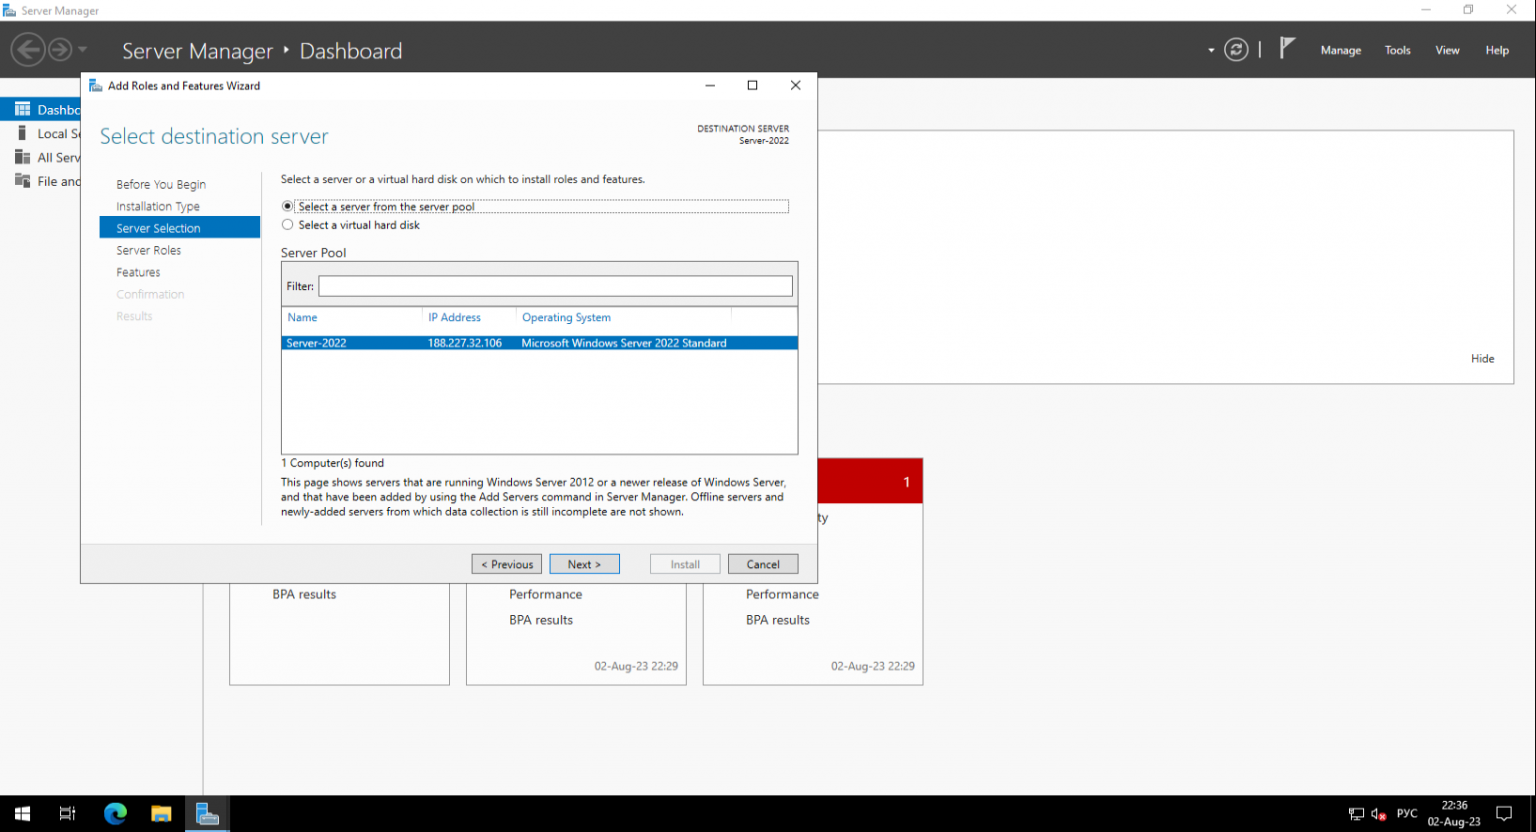Refresh Server Manager with the refresh icon
The width and height of the screenshot is (1536, 832).
click(1236, 48)
